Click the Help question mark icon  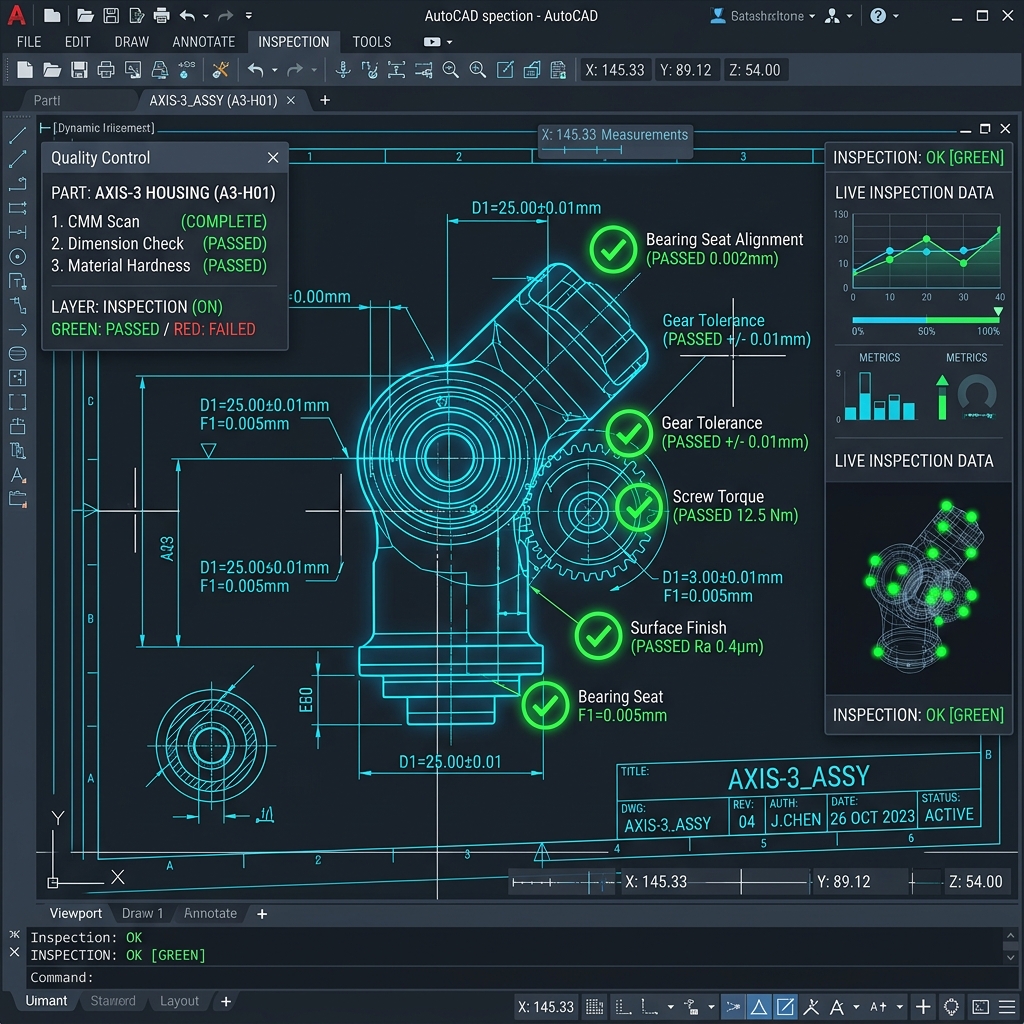[878, 16]
